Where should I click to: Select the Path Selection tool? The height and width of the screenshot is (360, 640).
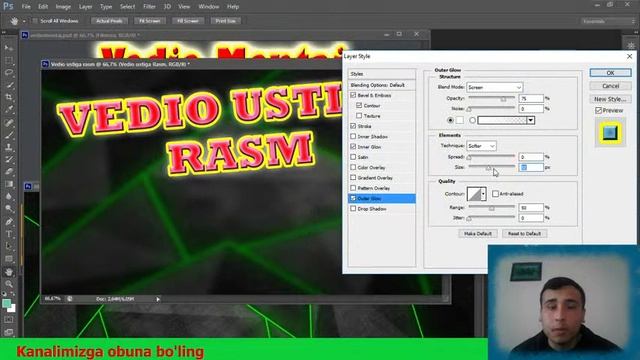point(9,247)
